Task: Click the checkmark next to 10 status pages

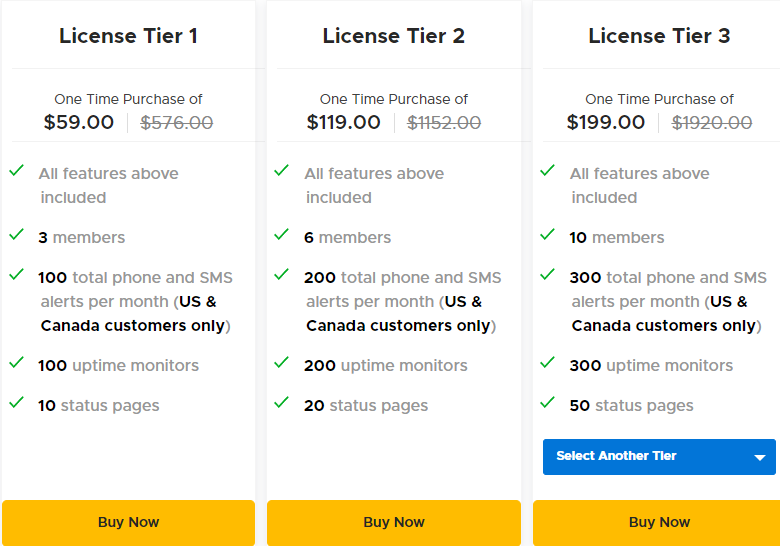Action: (x=16, y=403)
